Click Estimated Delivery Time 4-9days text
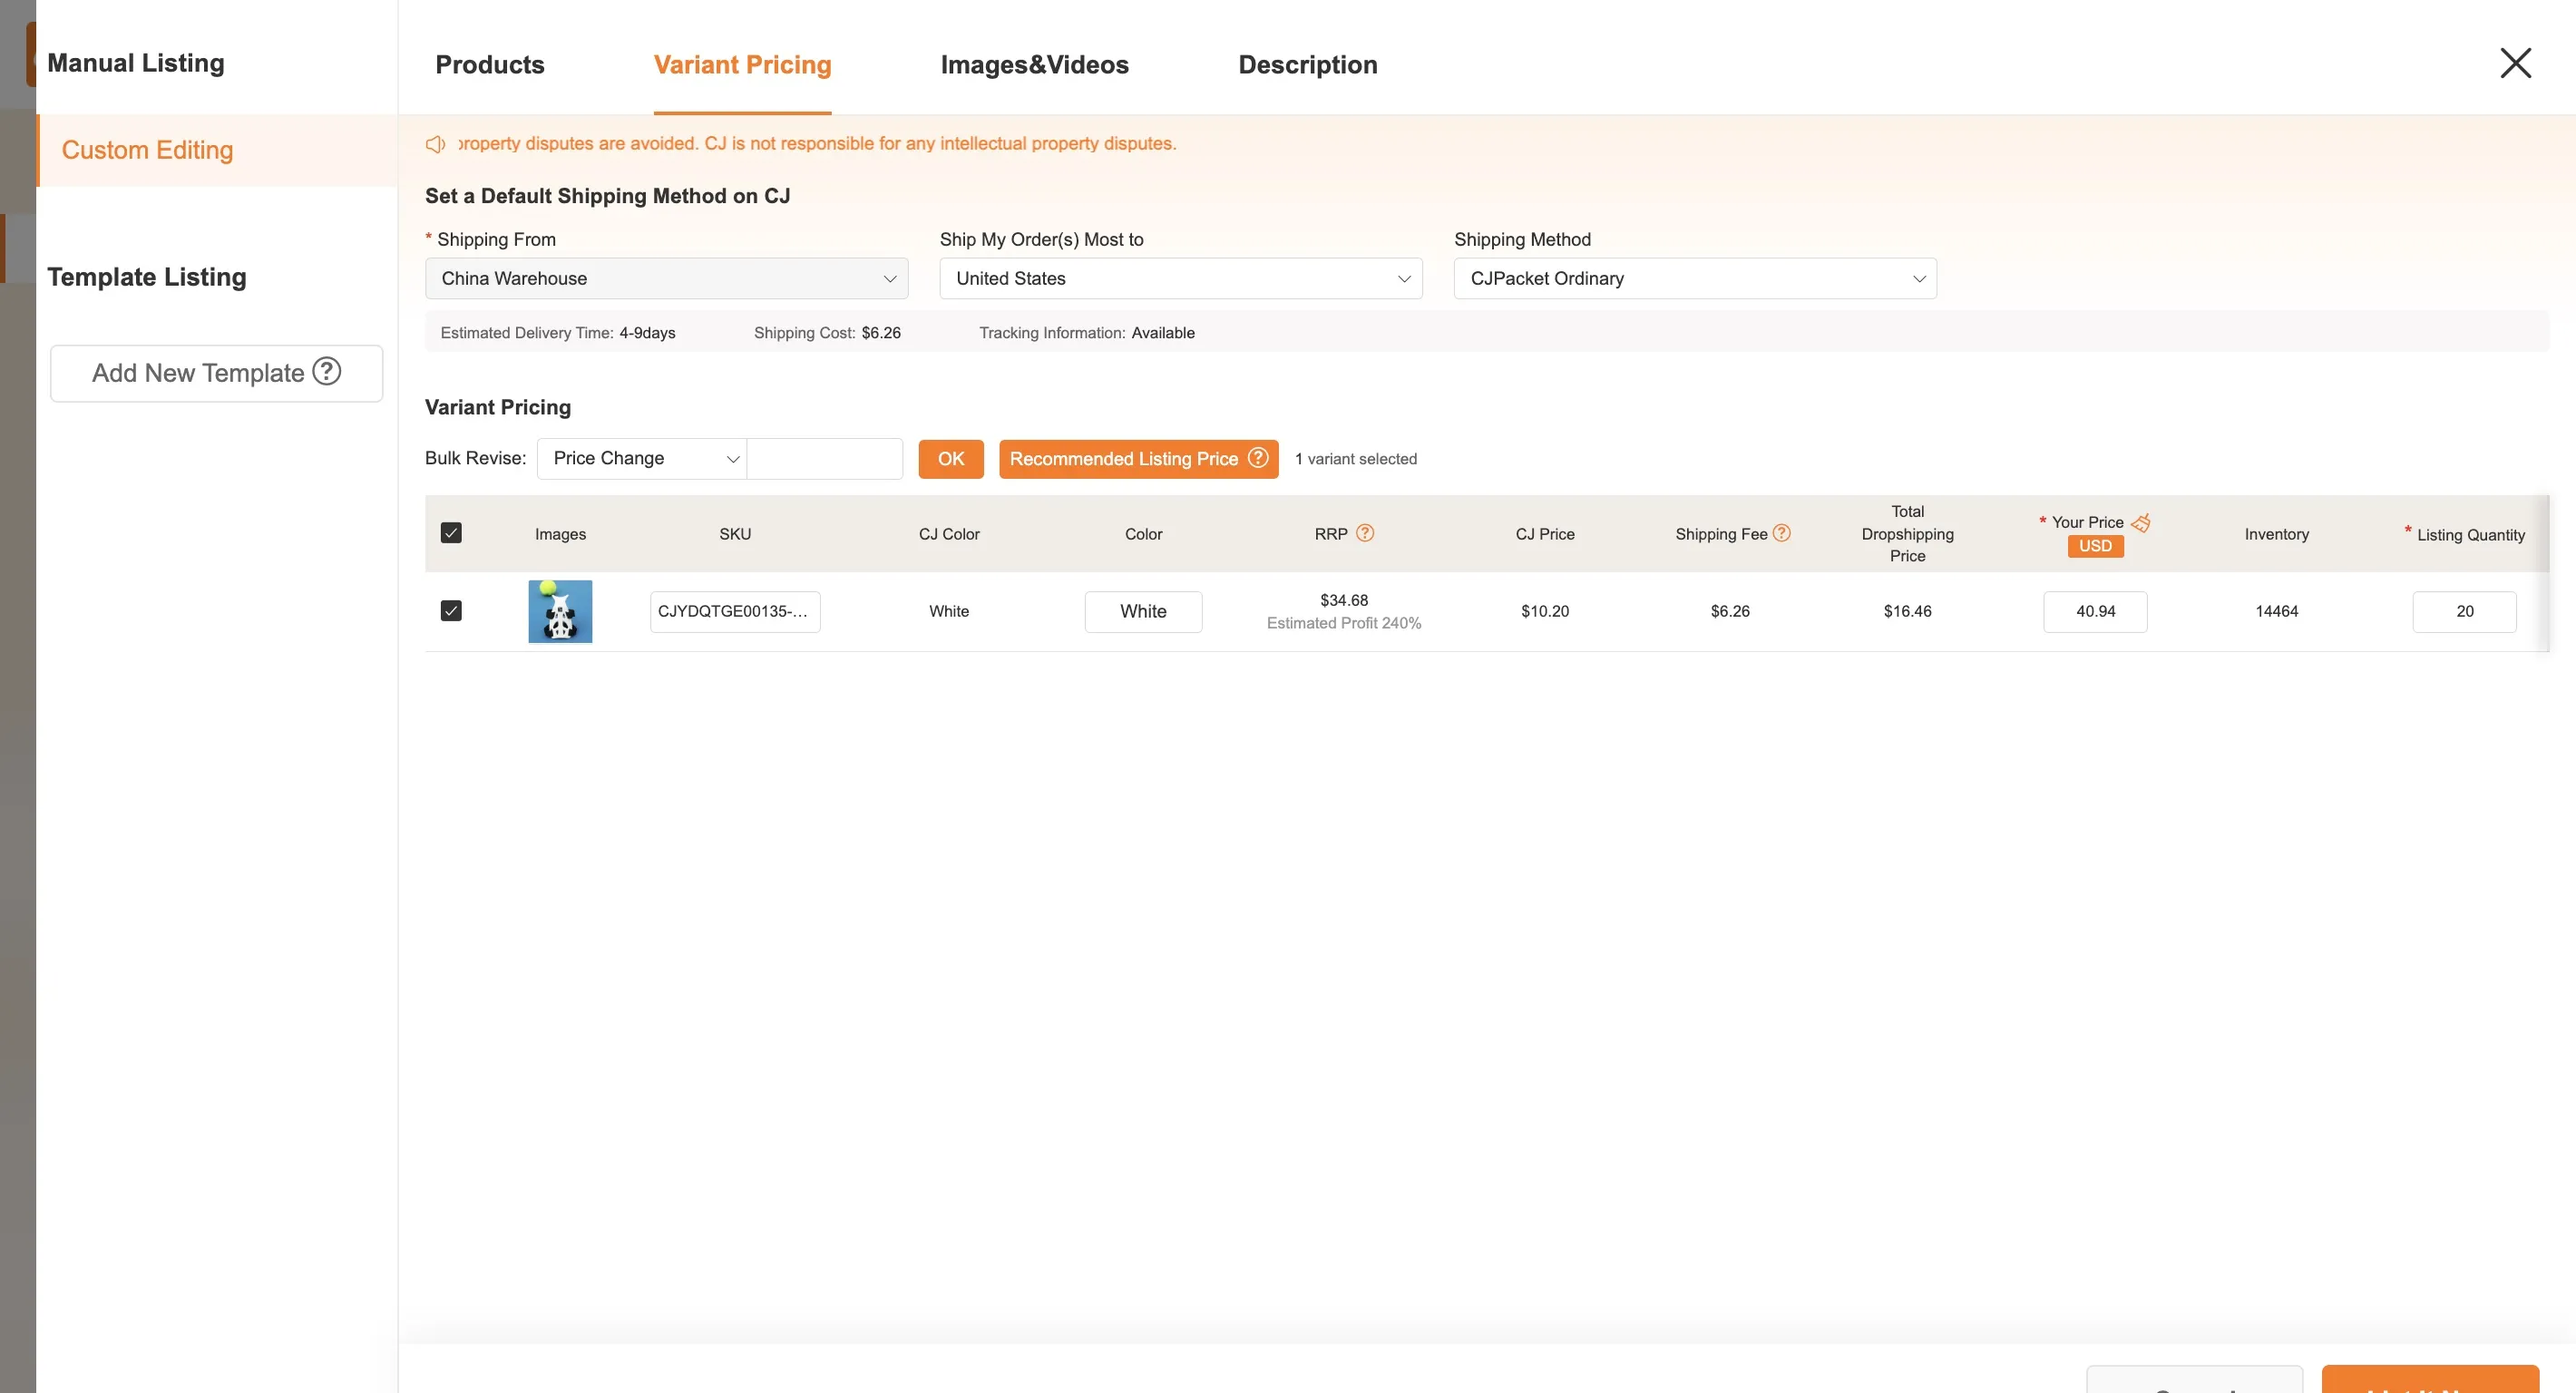Image resolution: width=2576 pixels, height=1393 pixels. [x=558, y=333]
